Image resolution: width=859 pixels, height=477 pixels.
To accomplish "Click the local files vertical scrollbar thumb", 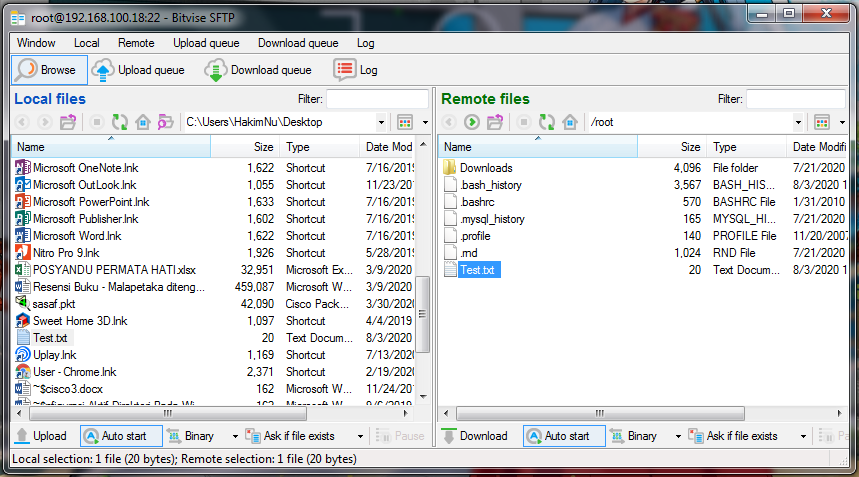I will pos(422,314).
